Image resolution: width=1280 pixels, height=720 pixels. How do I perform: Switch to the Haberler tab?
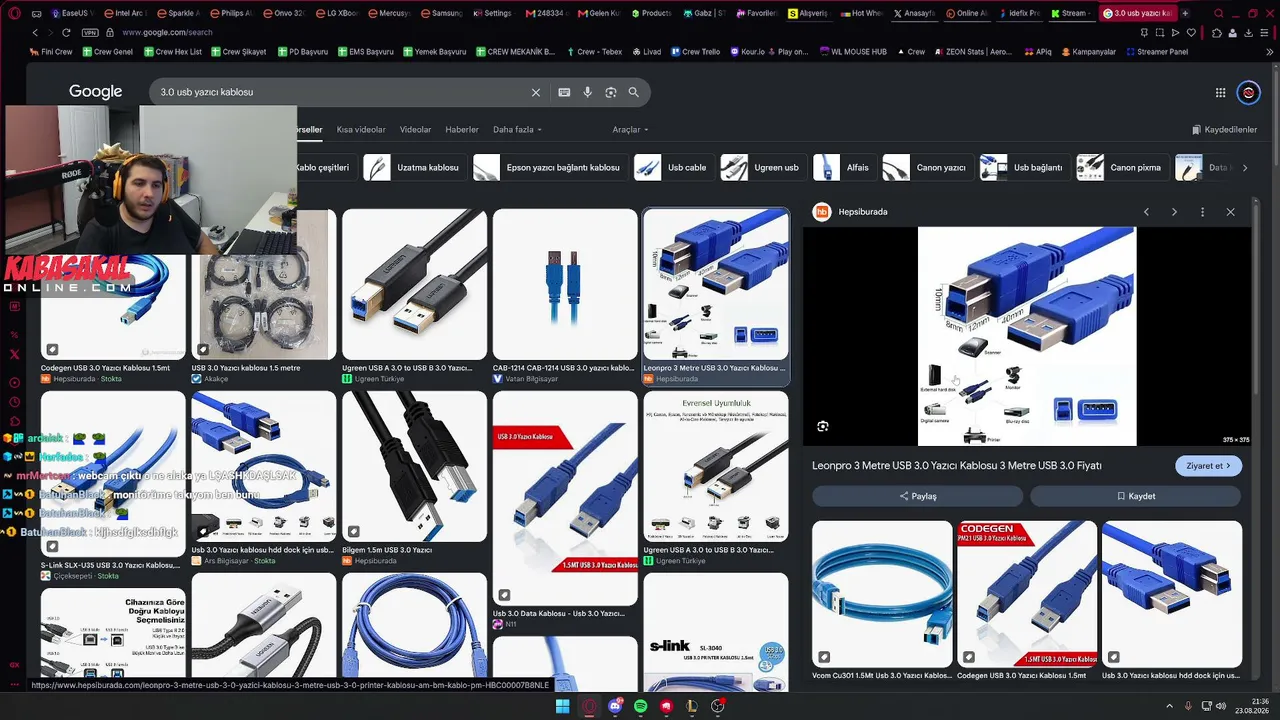pos(462,130)
